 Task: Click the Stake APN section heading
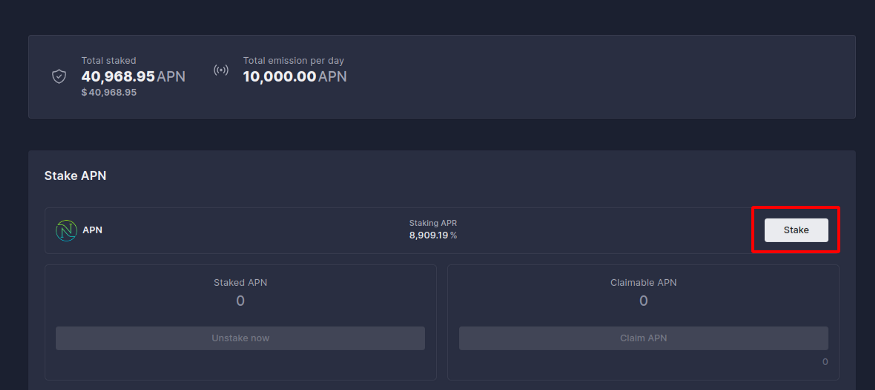pos(75,176)
